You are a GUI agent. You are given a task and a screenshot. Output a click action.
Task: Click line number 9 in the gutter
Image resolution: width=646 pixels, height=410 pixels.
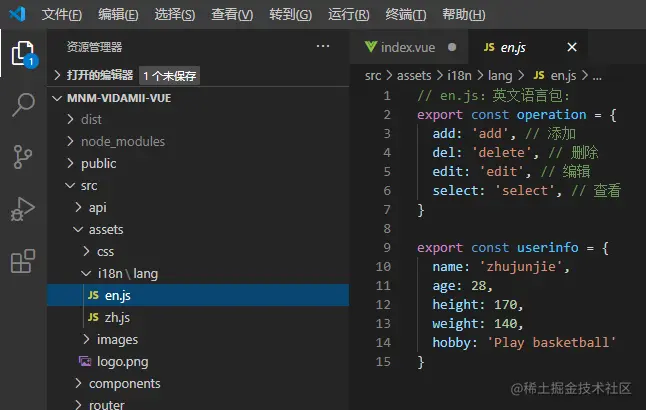(386, 248)
